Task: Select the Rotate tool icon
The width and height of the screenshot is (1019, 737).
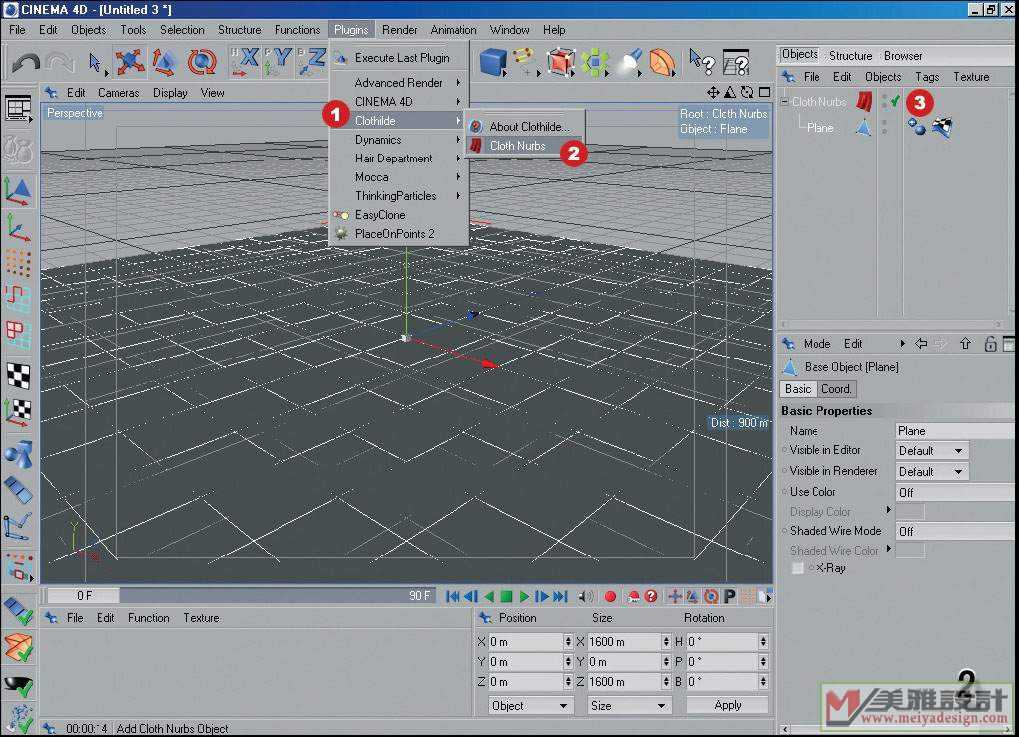Action: pos(201,62)
